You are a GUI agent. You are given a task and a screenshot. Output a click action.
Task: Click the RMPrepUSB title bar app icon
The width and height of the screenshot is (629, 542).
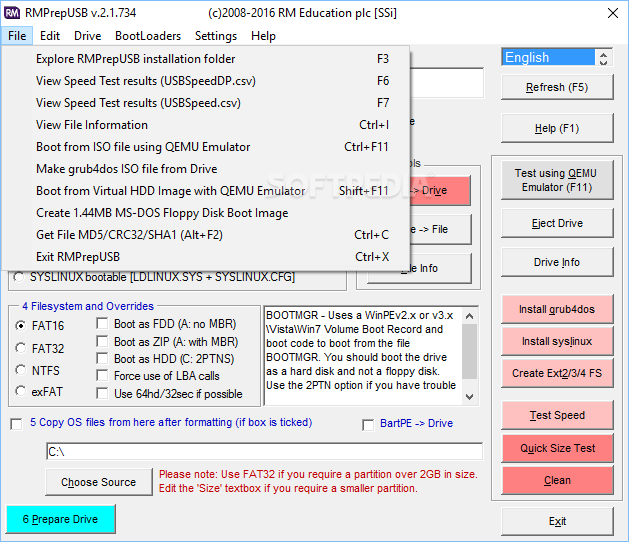coord(12,13)
